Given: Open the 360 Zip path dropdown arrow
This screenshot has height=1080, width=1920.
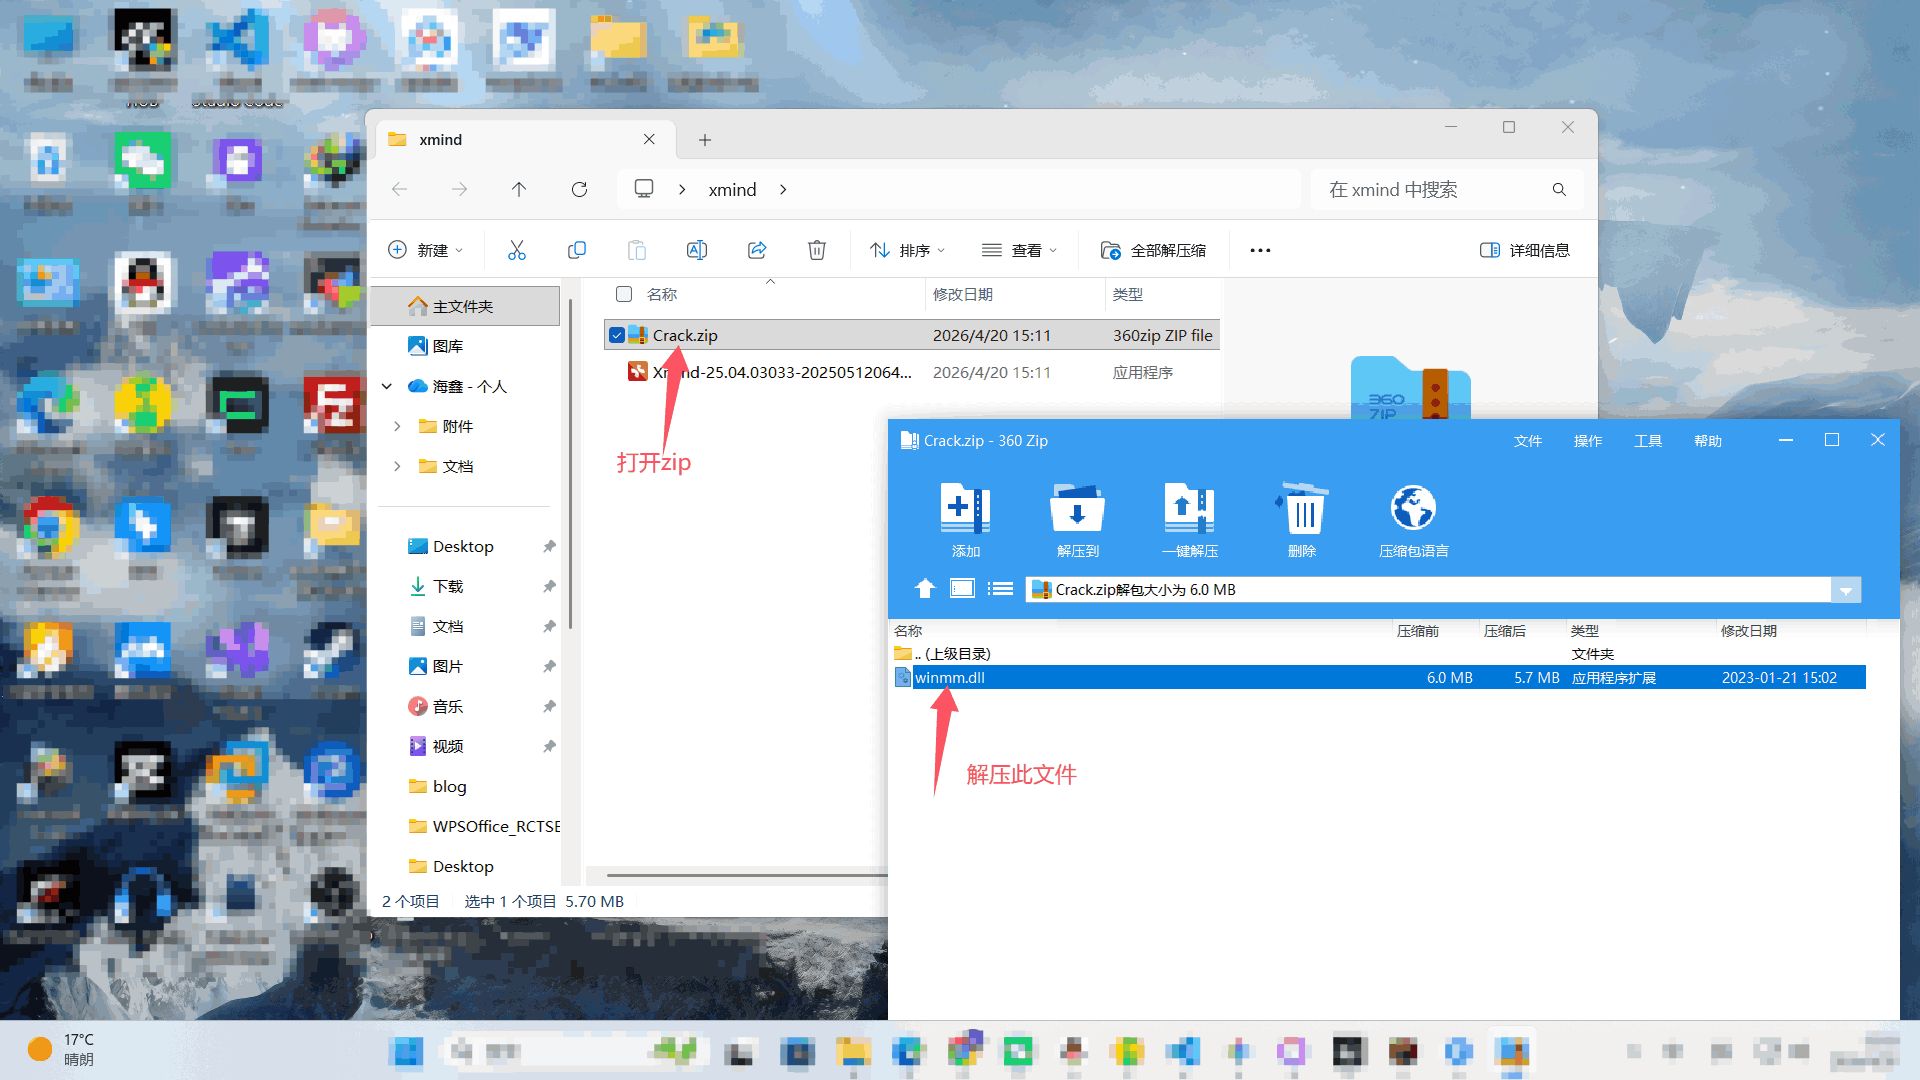Looking at the screenshot, I should [x=1846, y=590].
